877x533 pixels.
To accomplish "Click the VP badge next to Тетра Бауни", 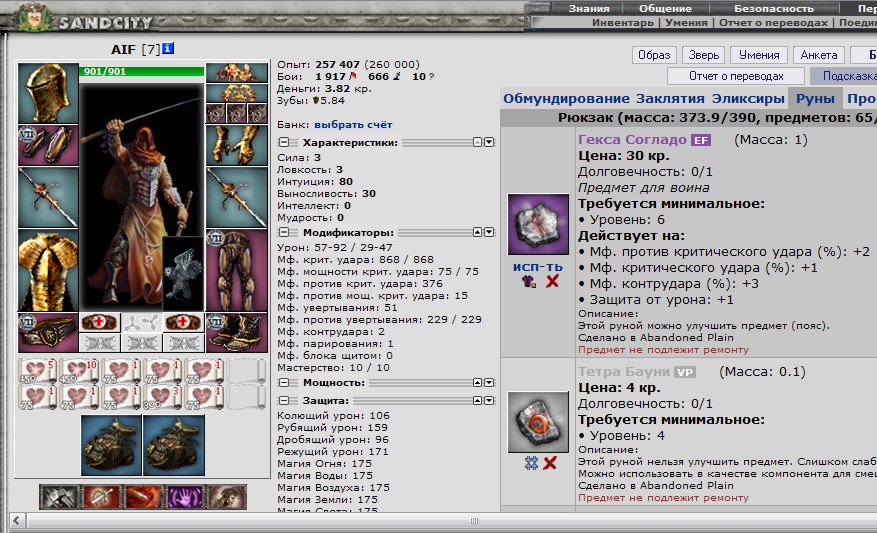I will (x=685, y=372).
